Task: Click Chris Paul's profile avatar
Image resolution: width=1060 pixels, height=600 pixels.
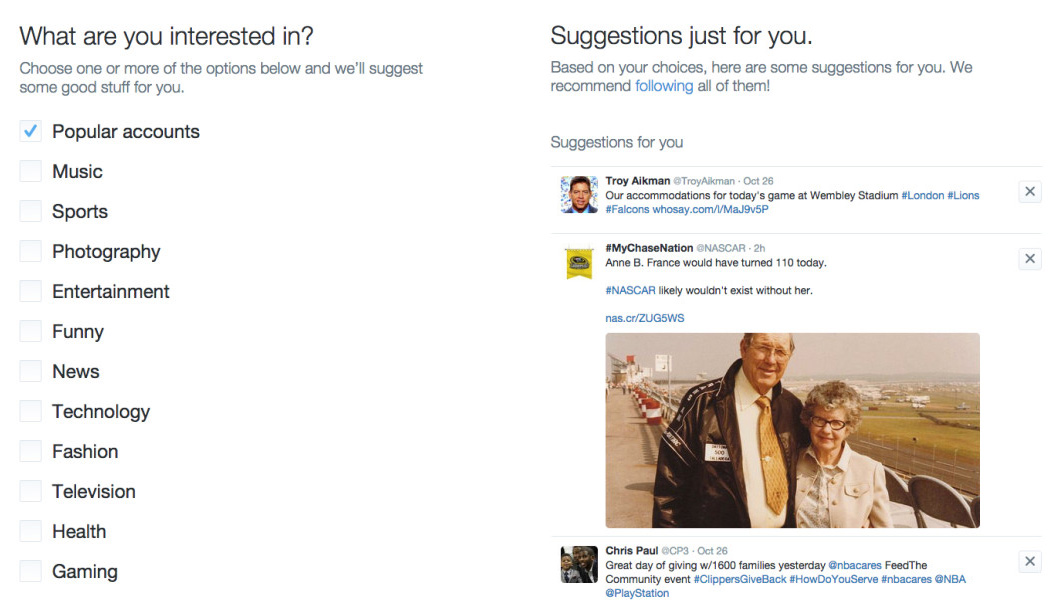Action: (x=579, y=564)
